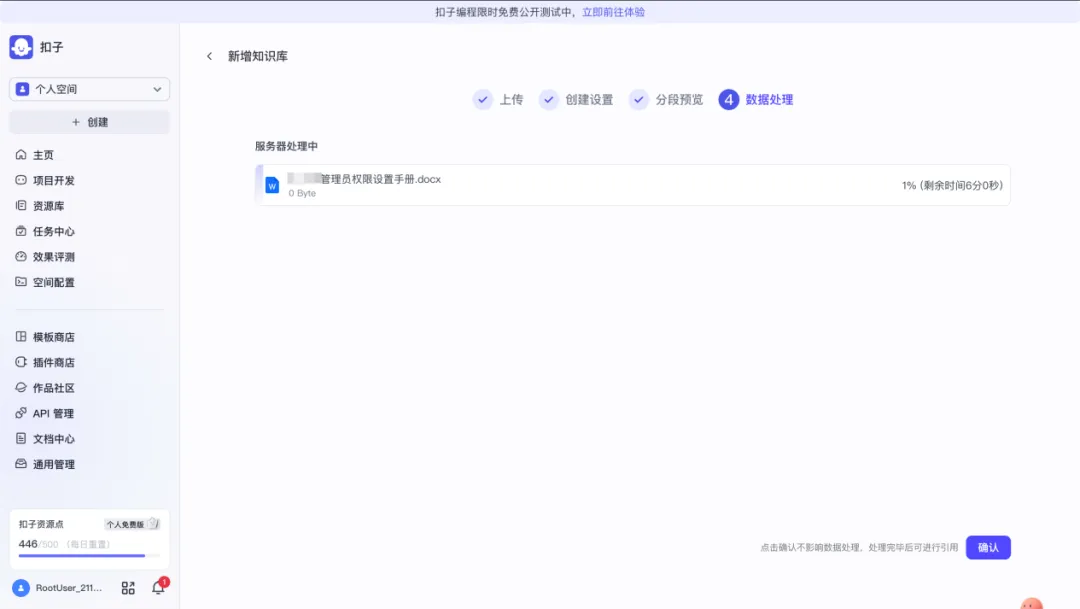1080x609 pixels.
Task: Click the grid apps icon beside username
Action: [128, 588]
